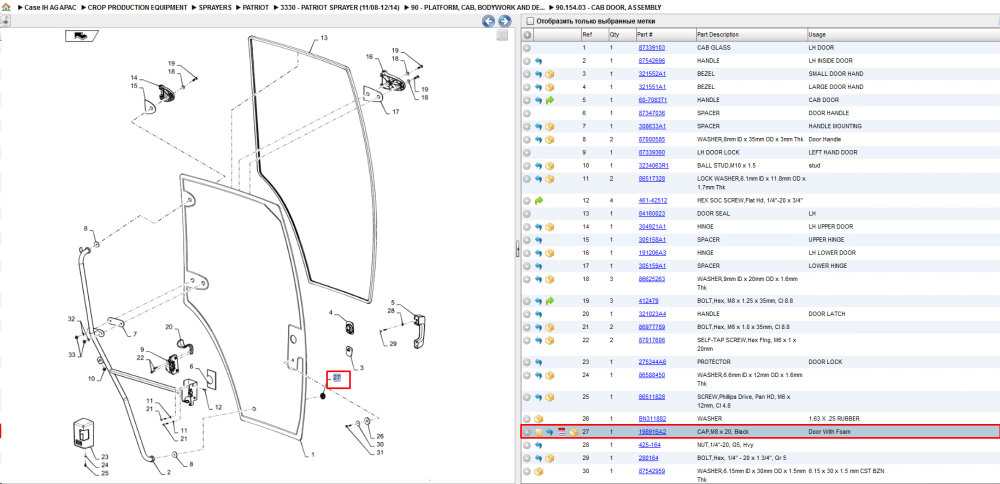Open part number link 86588450
Screen dimensions: 1000x484
tap(652, 375)
